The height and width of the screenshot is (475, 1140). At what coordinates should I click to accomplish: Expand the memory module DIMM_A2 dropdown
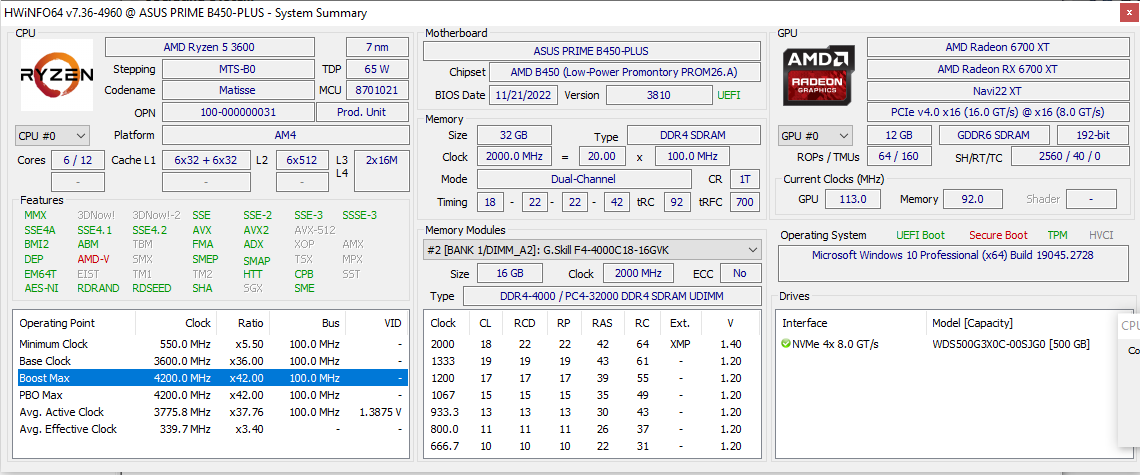(x=592, y=250)
